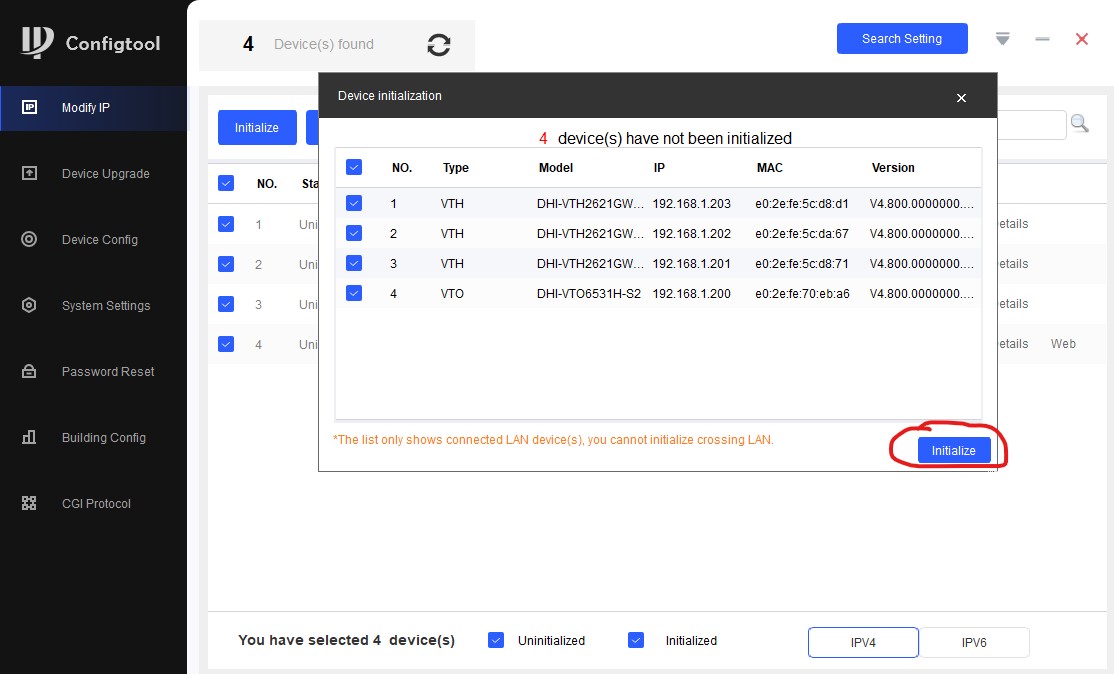1114x674 pixels.
Task: Click the search magnifier icon
Action: tap(1080, 124)
